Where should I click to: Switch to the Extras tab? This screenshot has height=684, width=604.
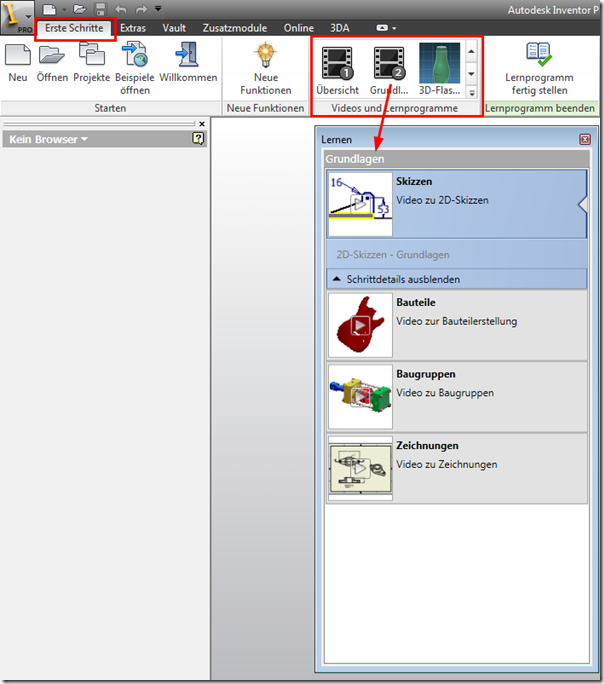tap(133, 28)
